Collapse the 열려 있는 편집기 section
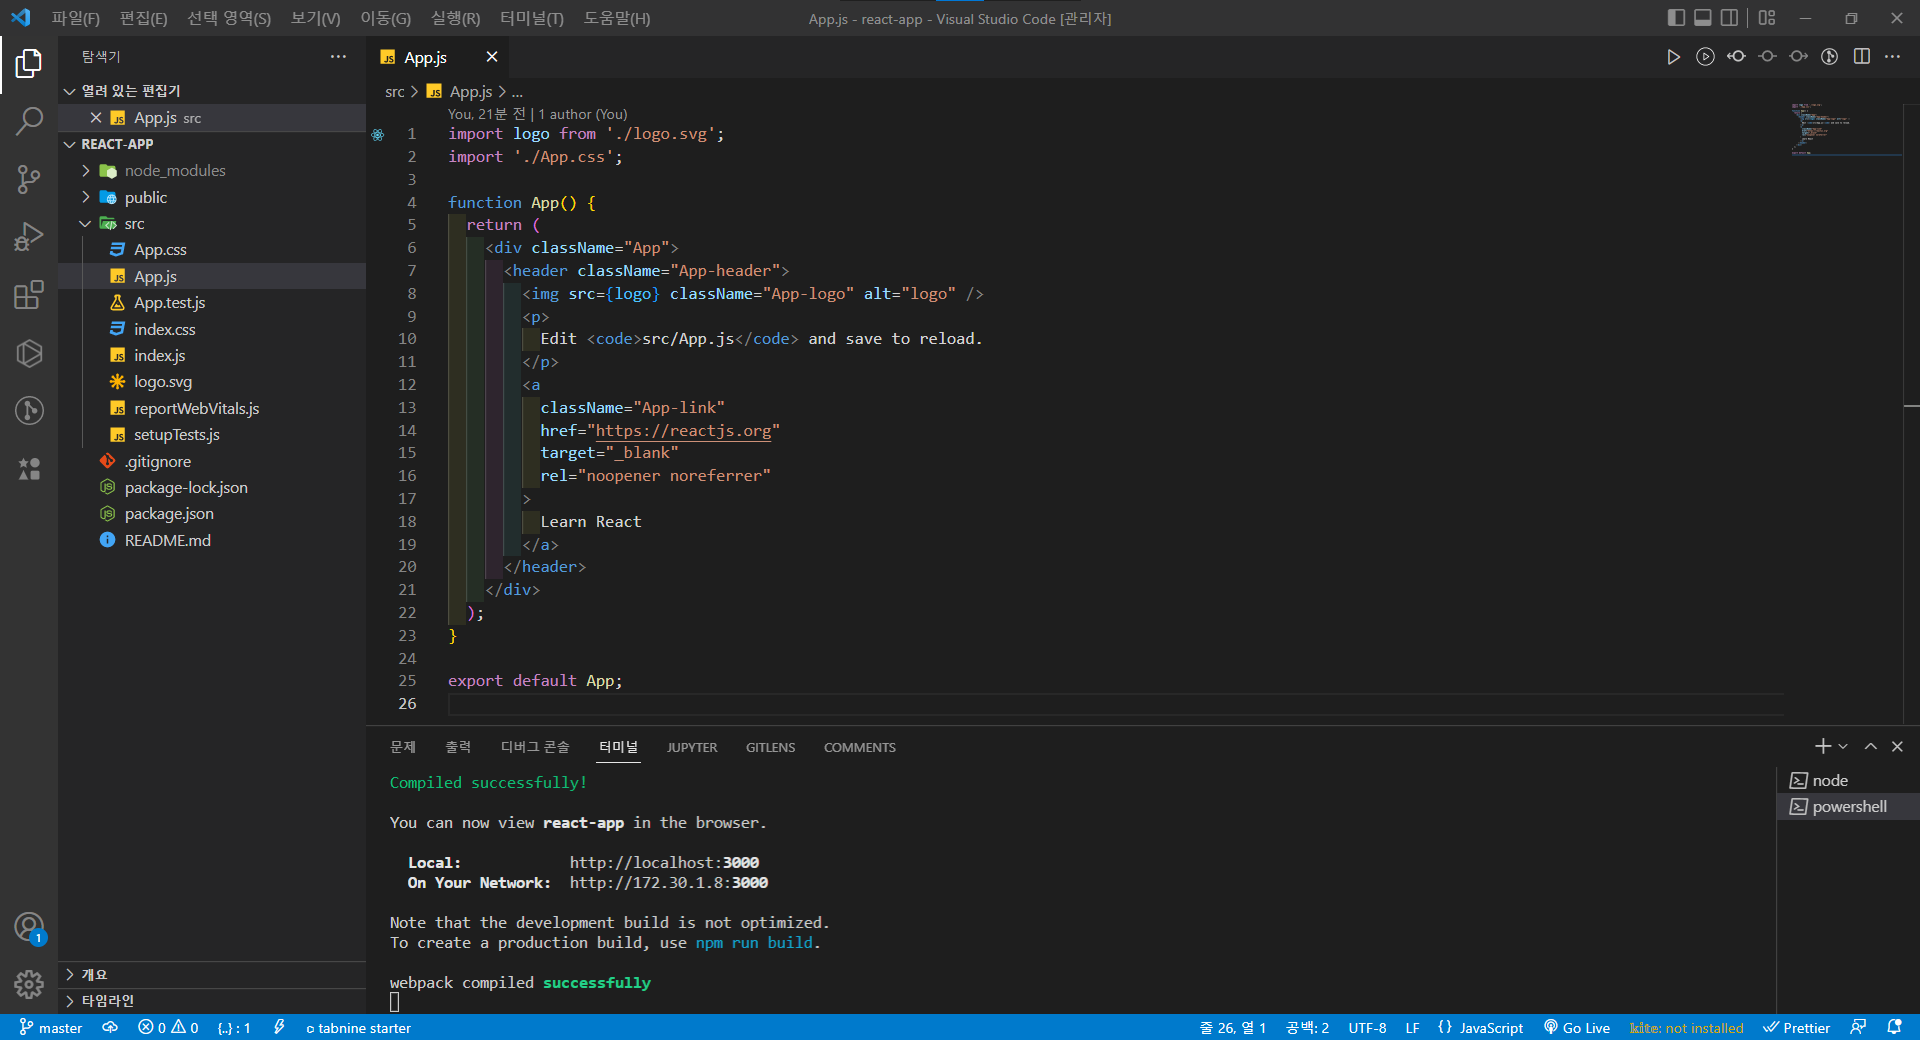Viewport: 1920px width, 1040px height. (212, 91)
